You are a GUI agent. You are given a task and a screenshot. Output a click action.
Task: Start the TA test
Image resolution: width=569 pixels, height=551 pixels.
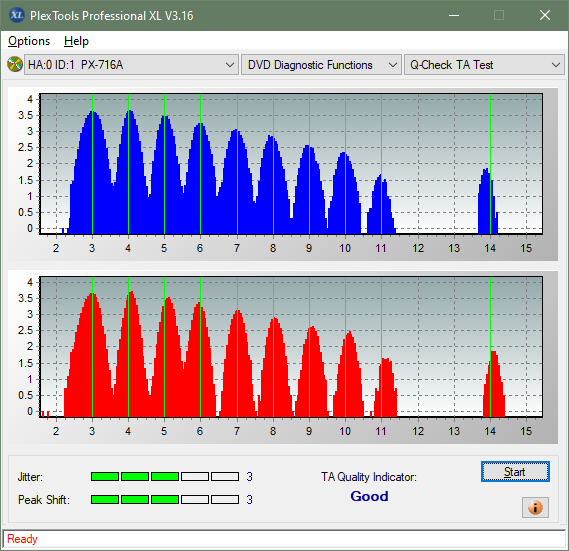tap(515, 472)
